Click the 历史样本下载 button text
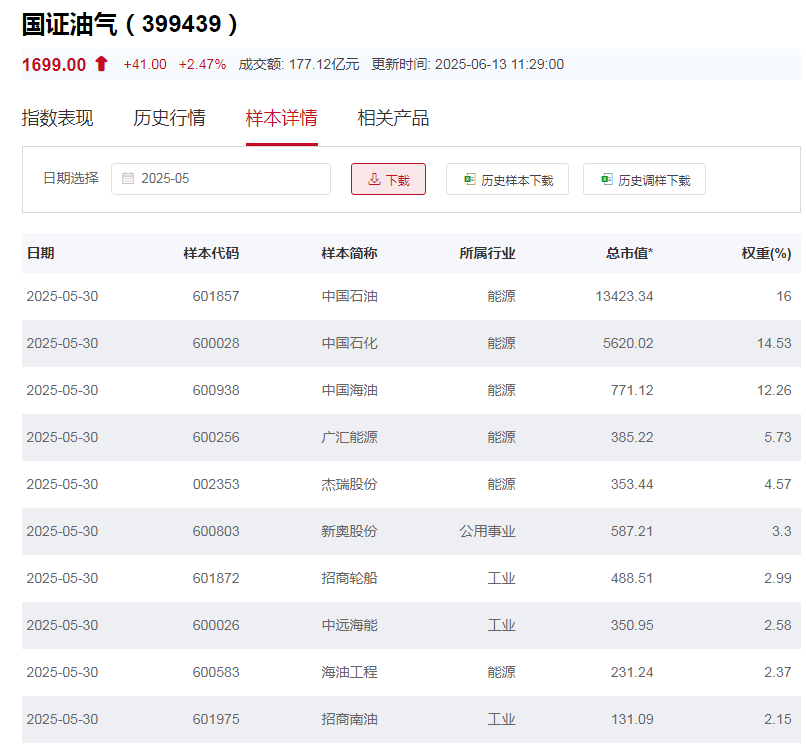 tap(517, 181)
